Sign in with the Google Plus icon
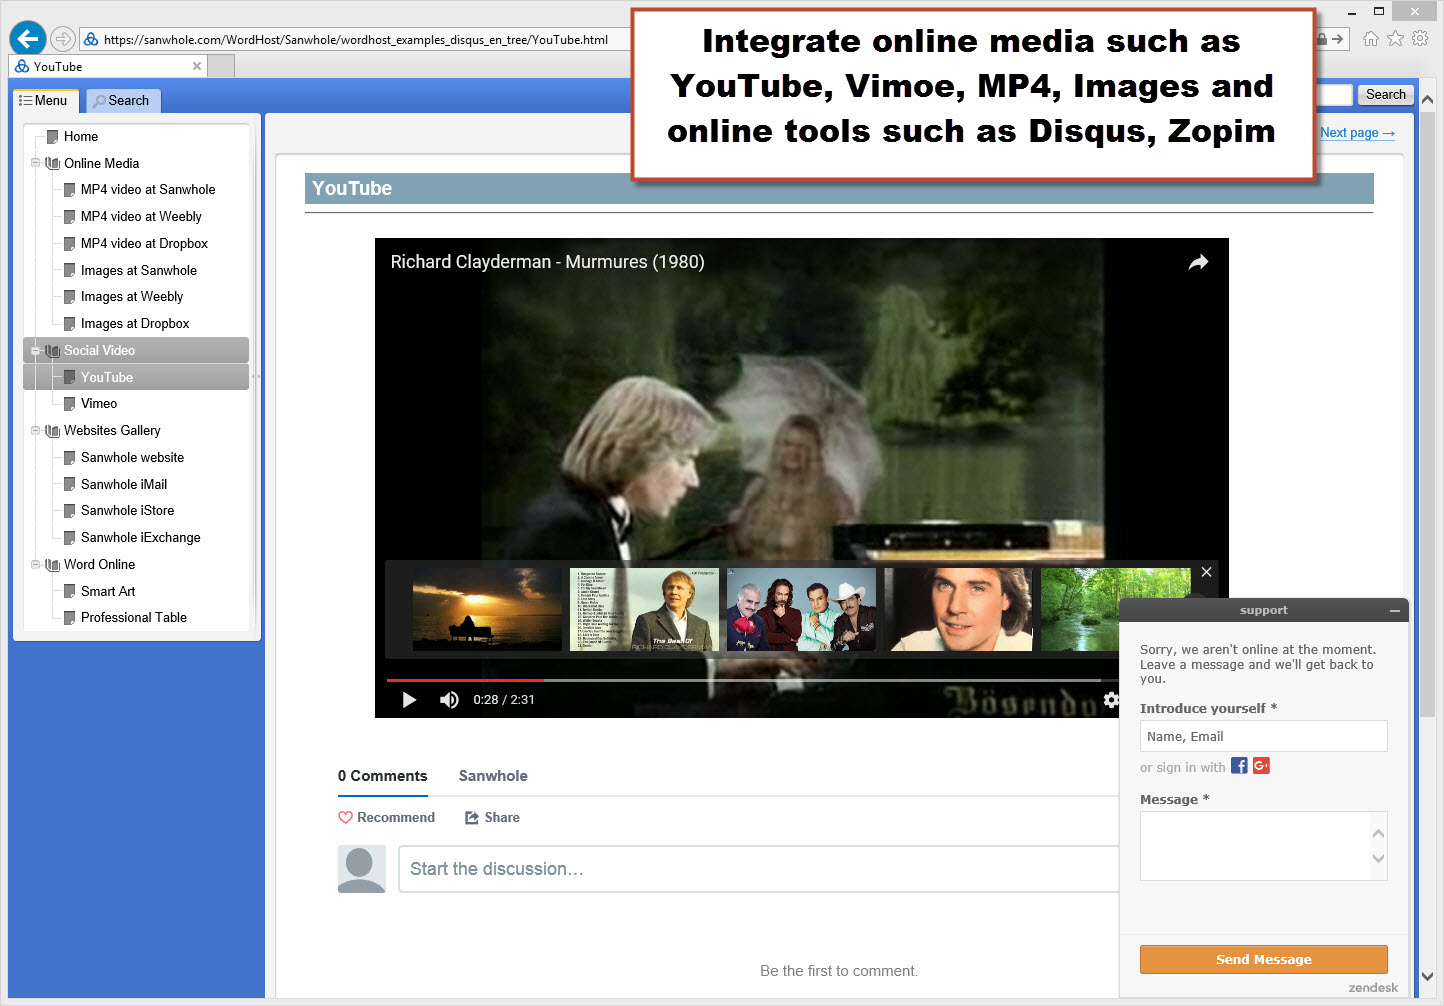 click(x=1261, y=766)
